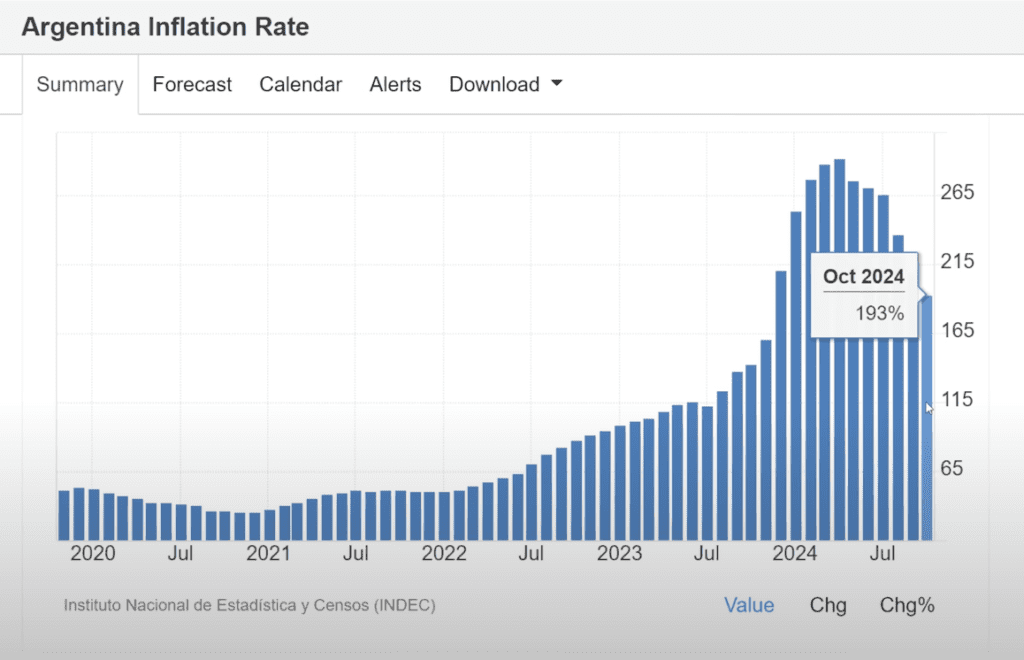Click the tallest bar in the chart
Screen dimensions: 1024x660
(x=840, y=350)
